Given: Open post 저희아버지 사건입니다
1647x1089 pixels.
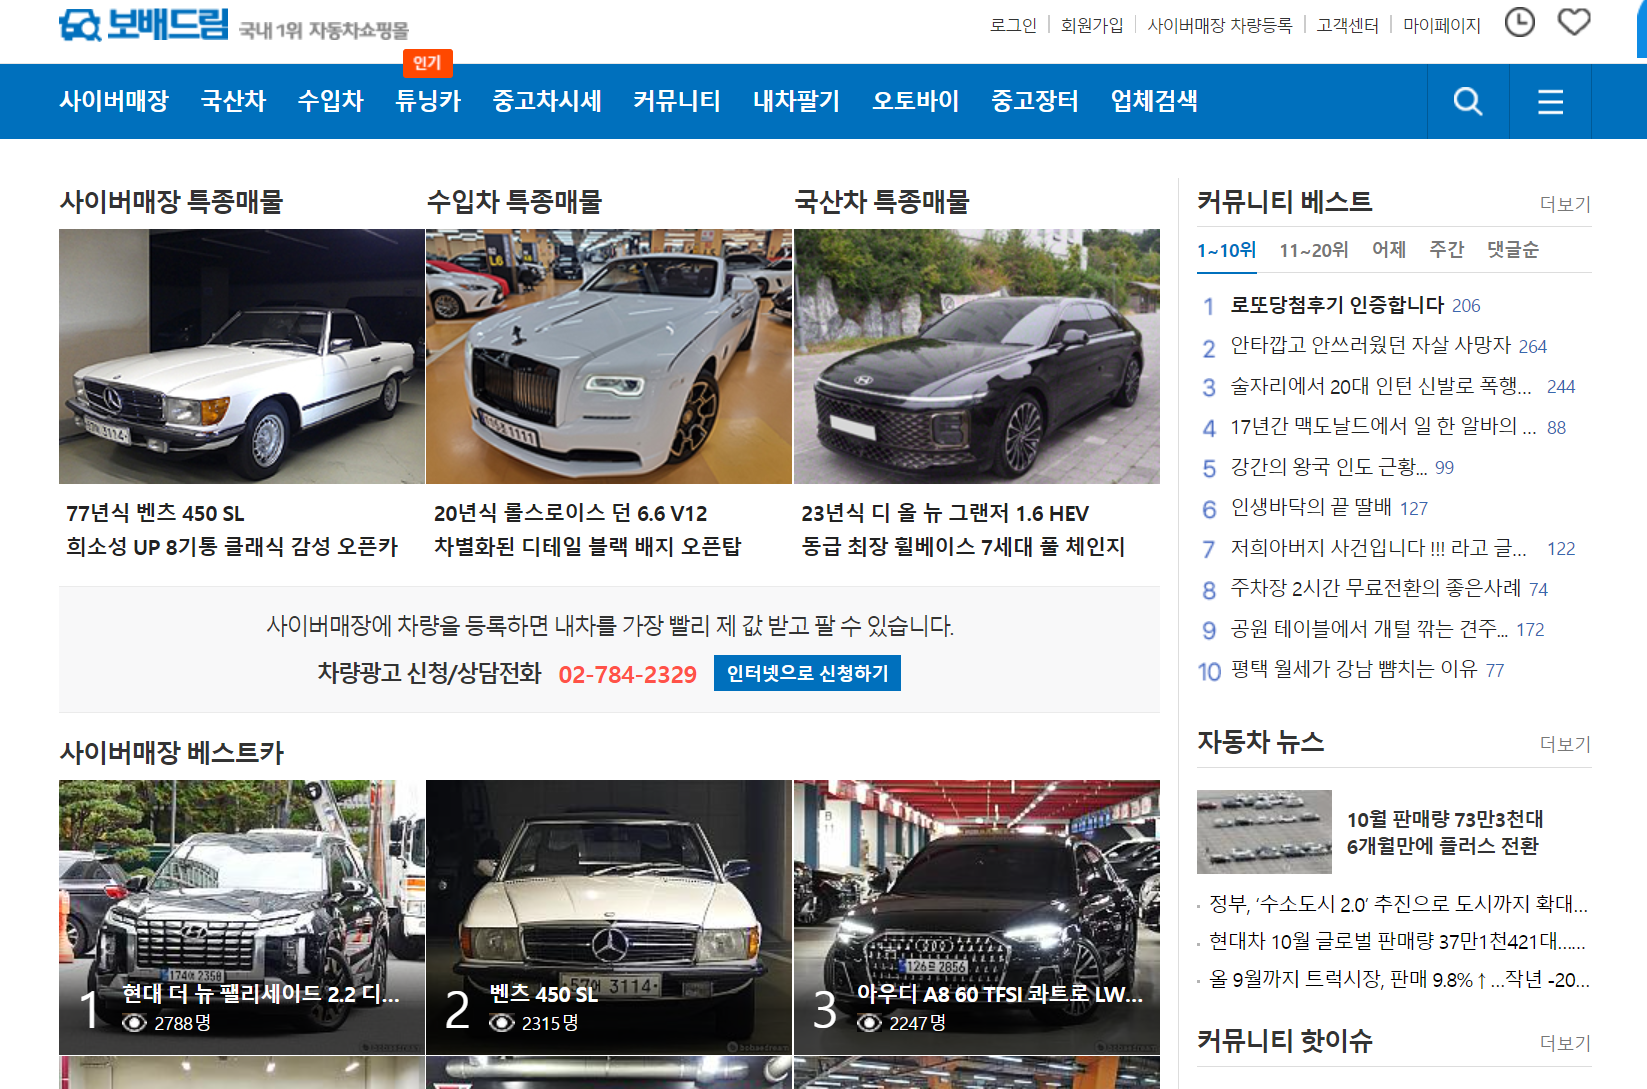Looking at the screenshot, I should pyautogui.click(x=1378, y=548).
